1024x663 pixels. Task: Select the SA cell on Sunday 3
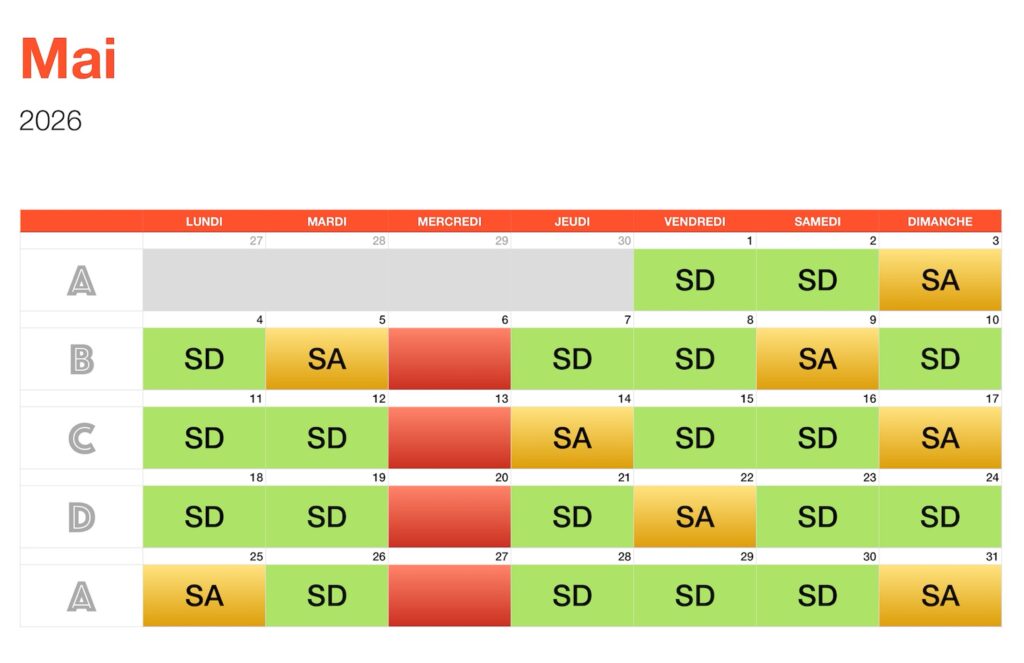point(940,280)
